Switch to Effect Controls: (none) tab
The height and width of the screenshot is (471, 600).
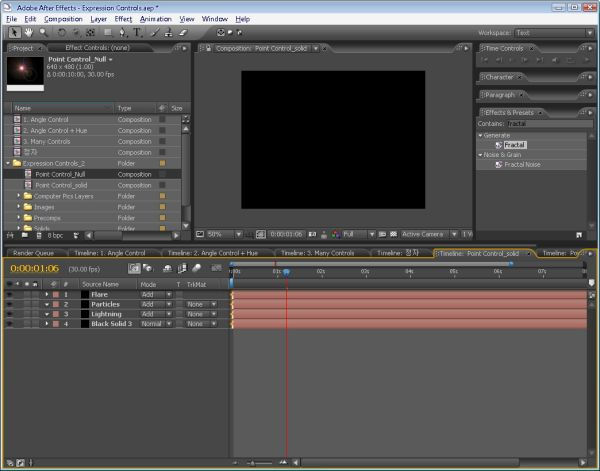point(97,48)
